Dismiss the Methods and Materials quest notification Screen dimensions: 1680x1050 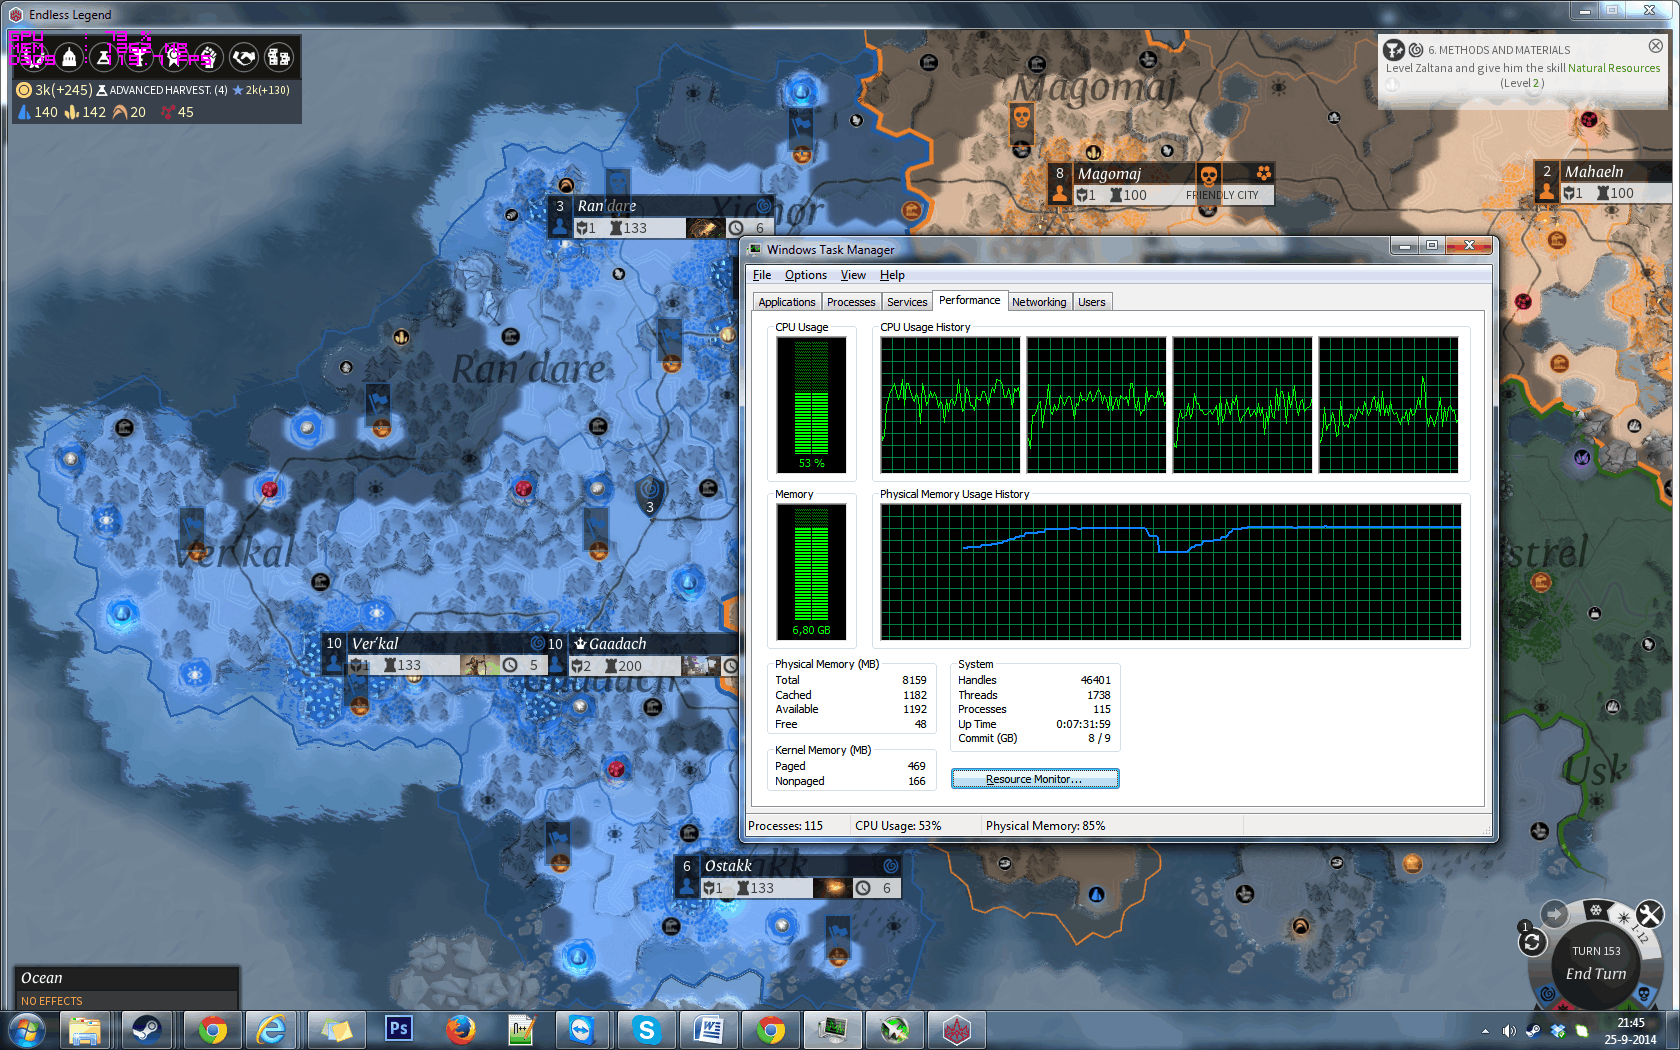pos(1656,46)
